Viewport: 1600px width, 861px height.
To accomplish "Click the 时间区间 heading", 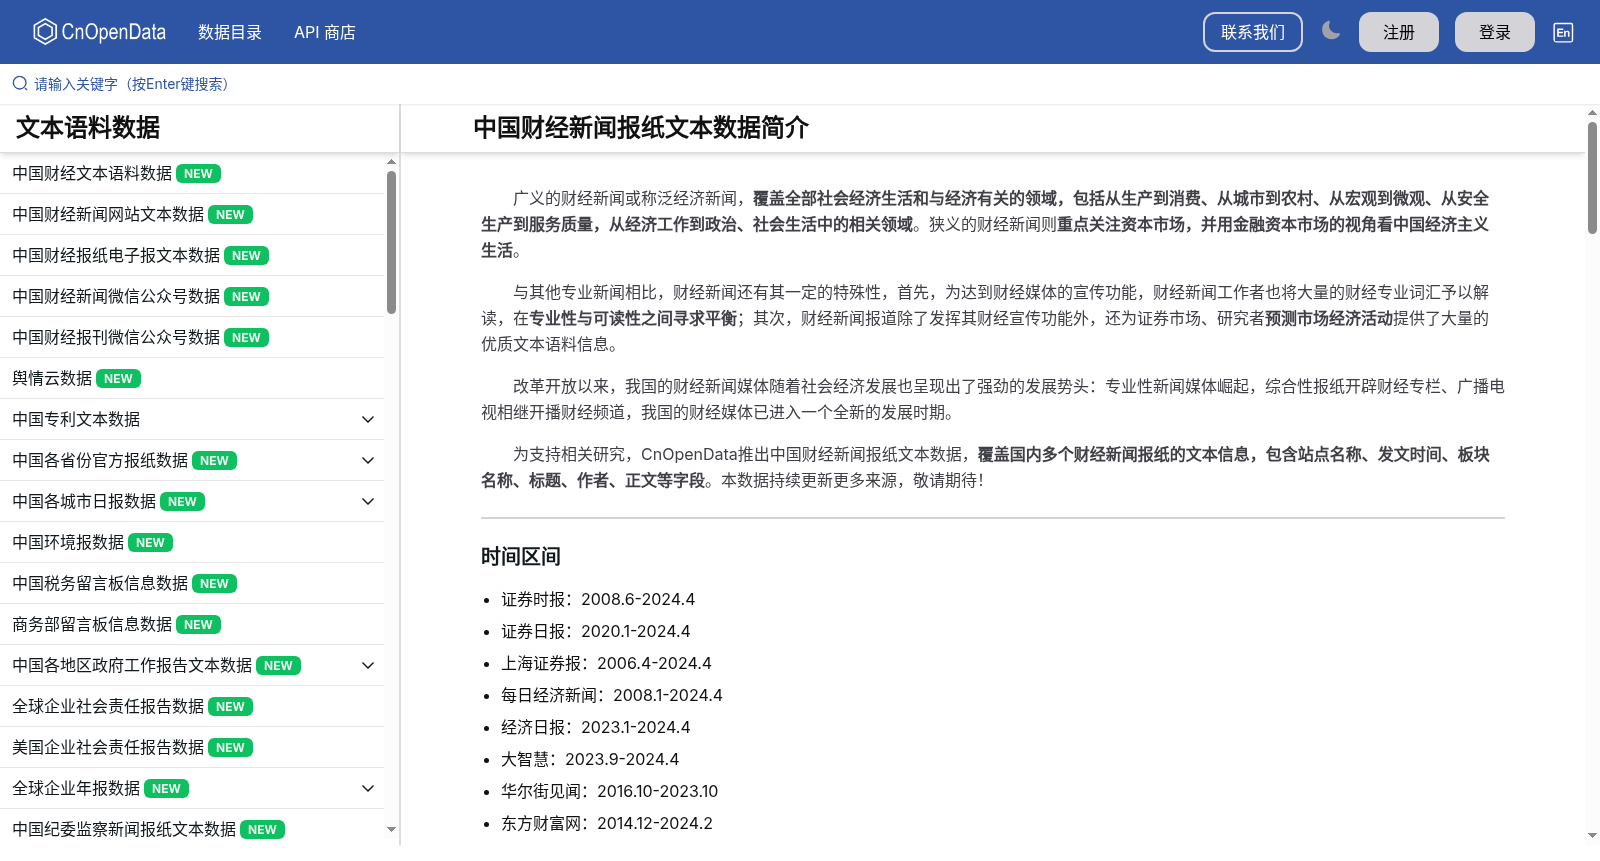I will coord(521,557).
